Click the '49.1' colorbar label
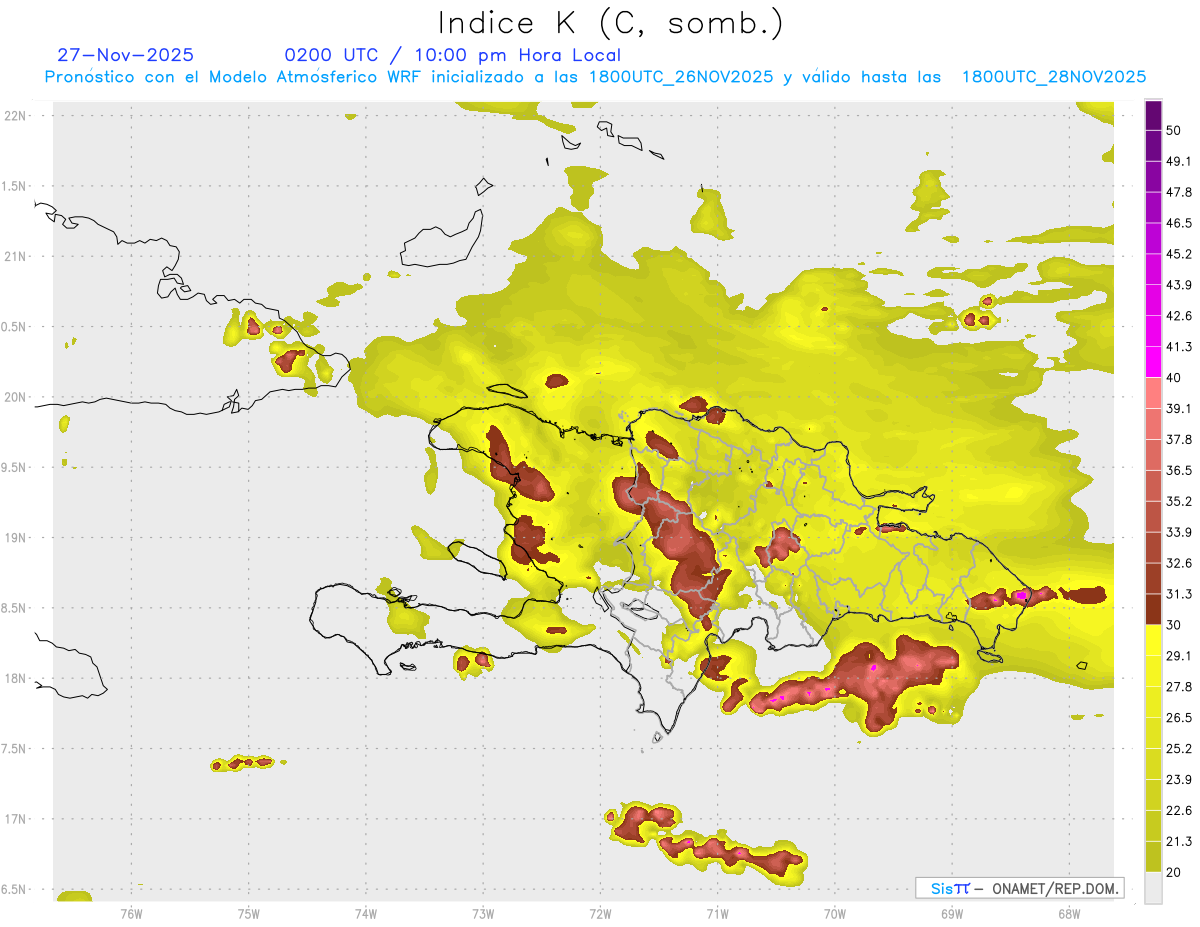 coord(1178,161)
